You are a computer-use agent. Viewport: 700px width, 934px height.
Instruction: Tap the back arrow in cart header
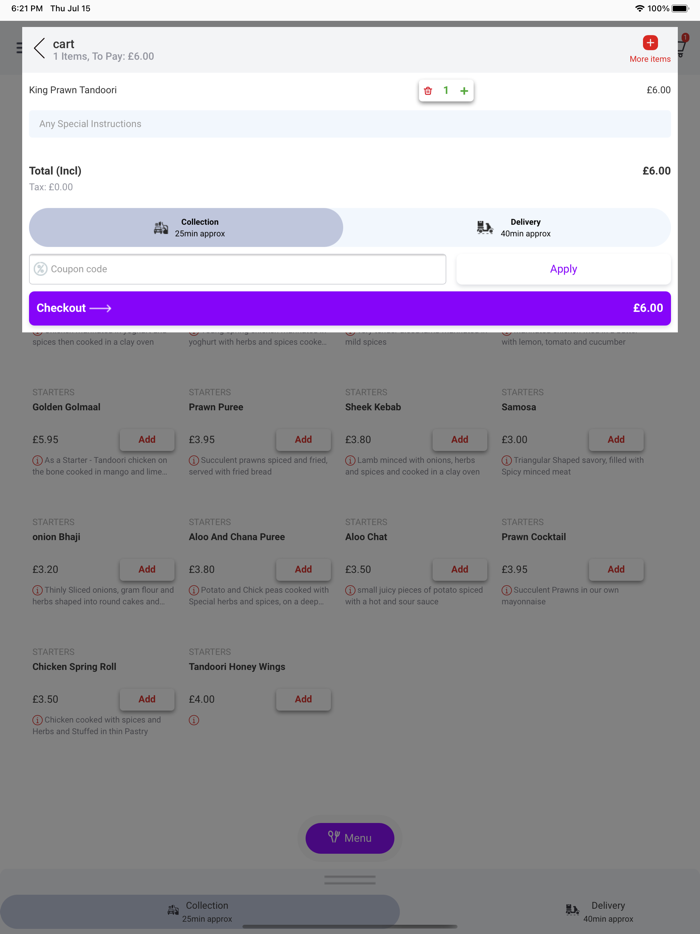pos(40,48)
